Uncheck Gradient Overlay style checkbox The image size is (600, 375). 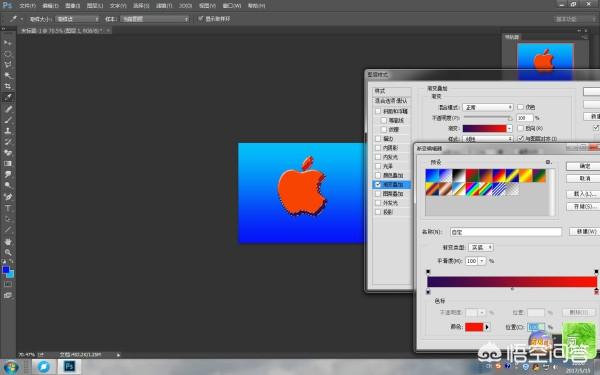[x=378, y=184]
